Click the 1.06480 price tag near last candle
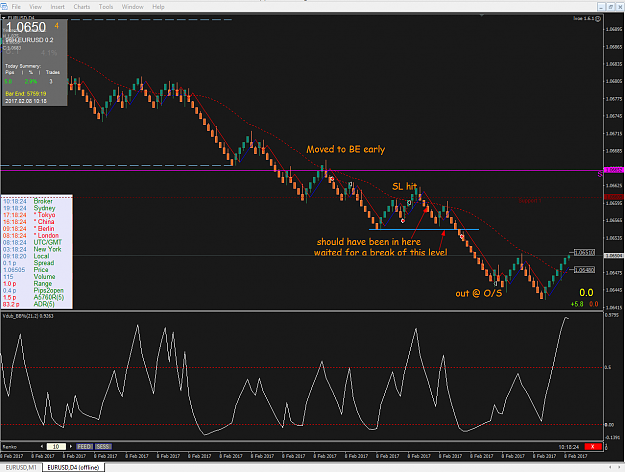The image size is (625, 472). tap(584, 270)
